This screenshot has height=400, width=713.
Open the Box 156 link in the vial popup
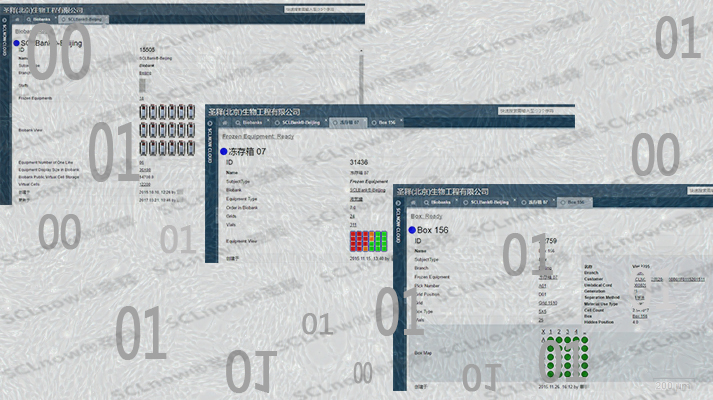tap(640, 316)
